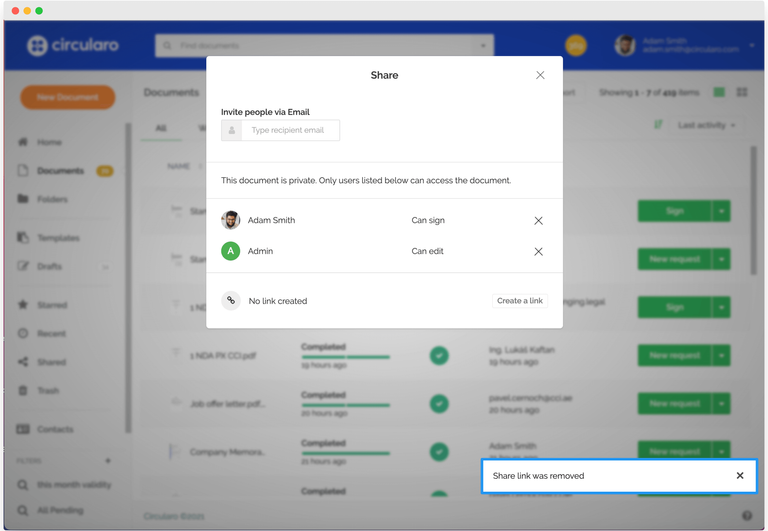Image resolution: width=768 pixels, height=531 pixels.
Task: Open the search bar dropdown arrow
Action: point(484,46)
